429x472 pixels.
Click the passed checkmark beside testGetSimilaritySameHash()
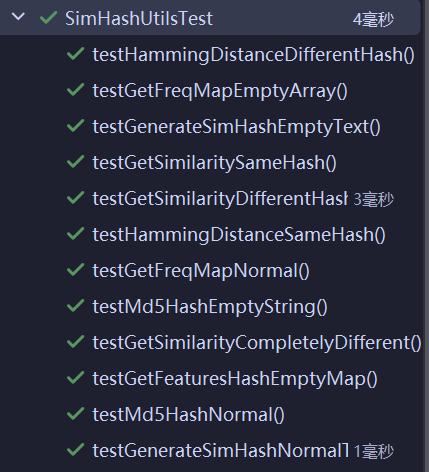click(75, 162)
